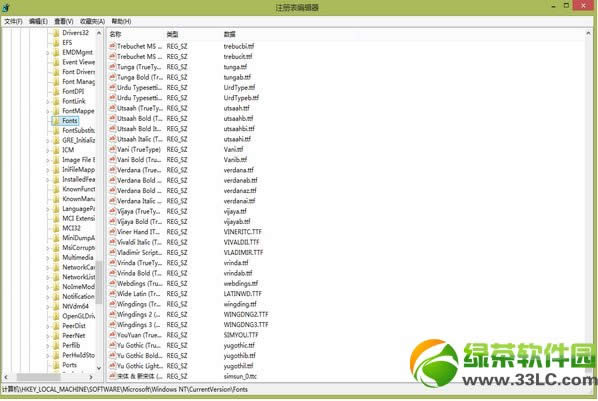The width and height of the screenshot is (598, 401).
Task: Select the PeerNet tree key
Action: pyautogui.click(x=74, y=335)
